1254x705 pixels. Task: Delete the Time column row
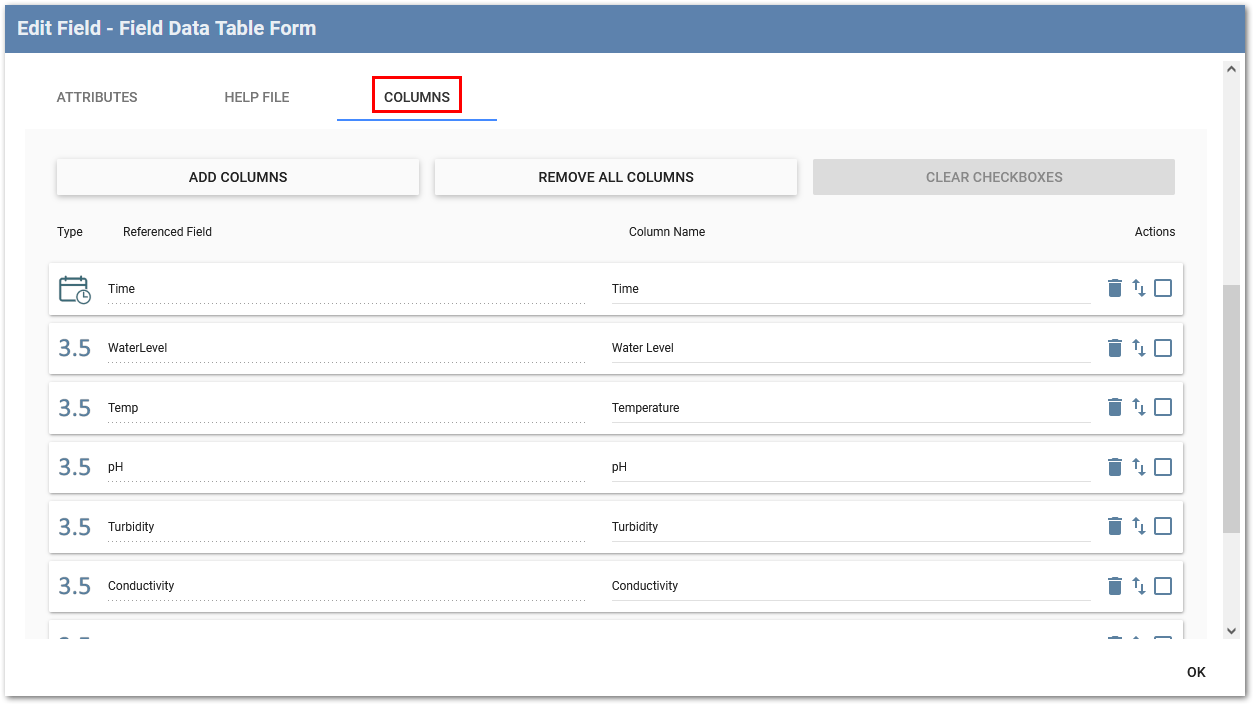[x=1115, y=289]
